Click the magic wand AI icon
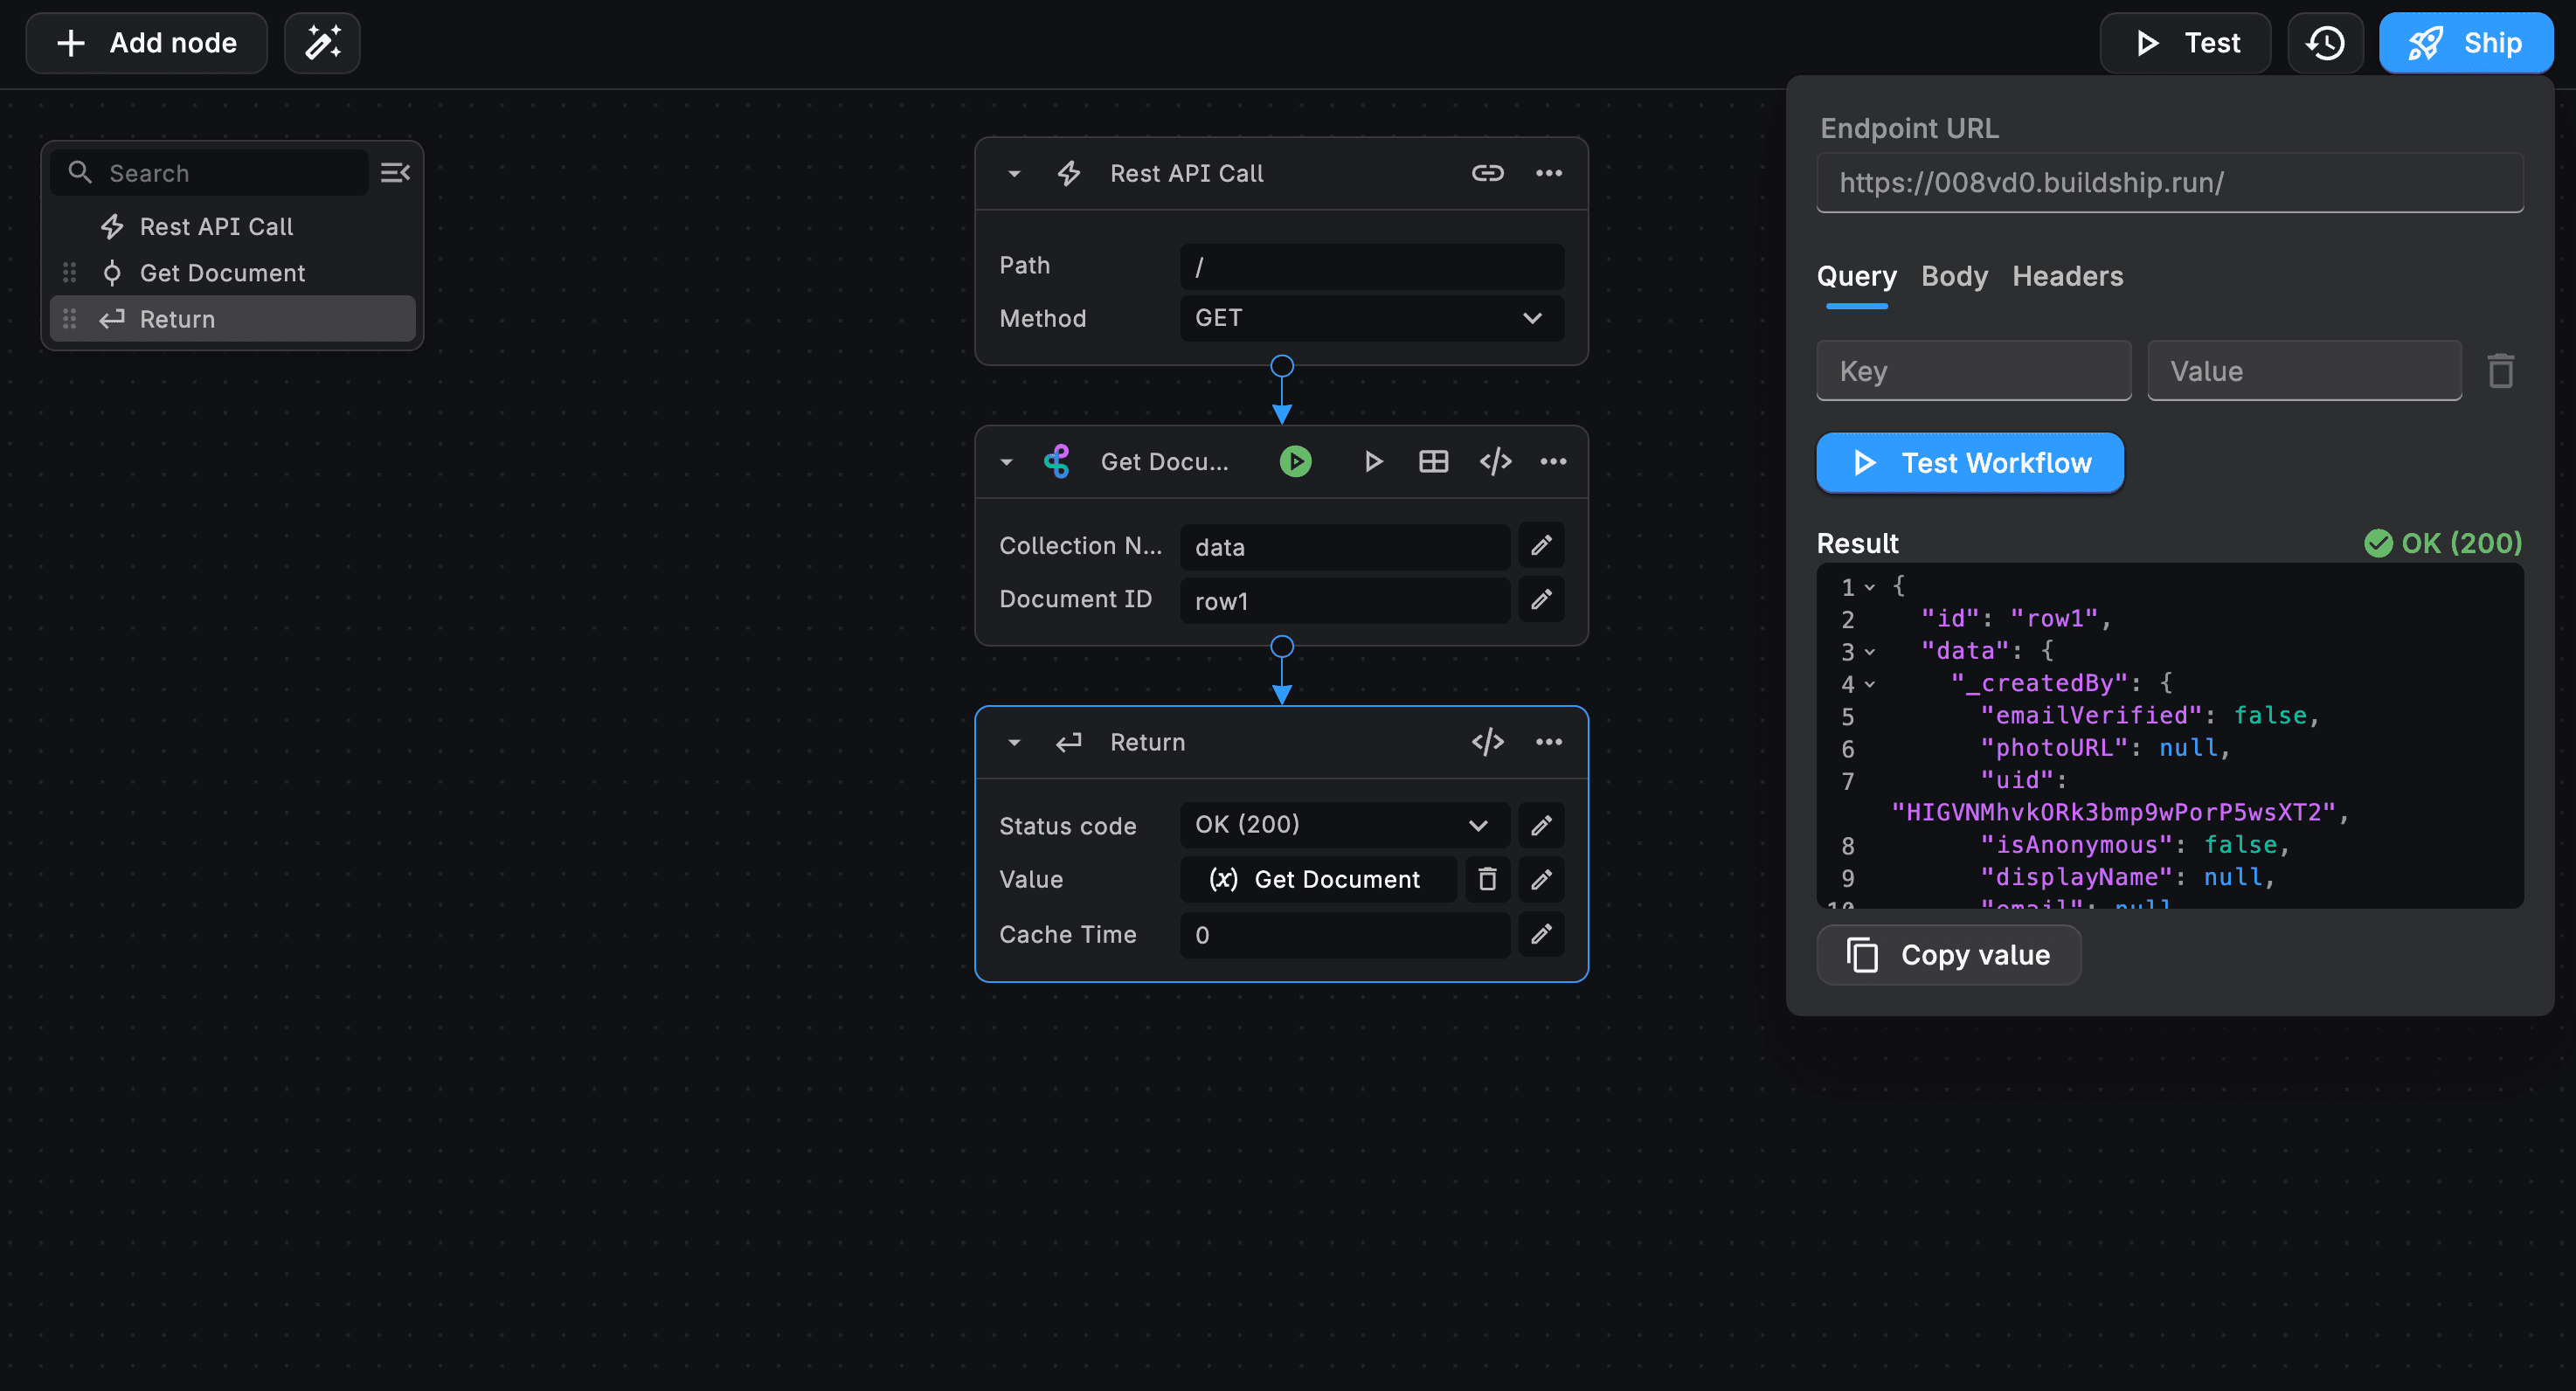2576x1391 pixels. coord(322,43)
